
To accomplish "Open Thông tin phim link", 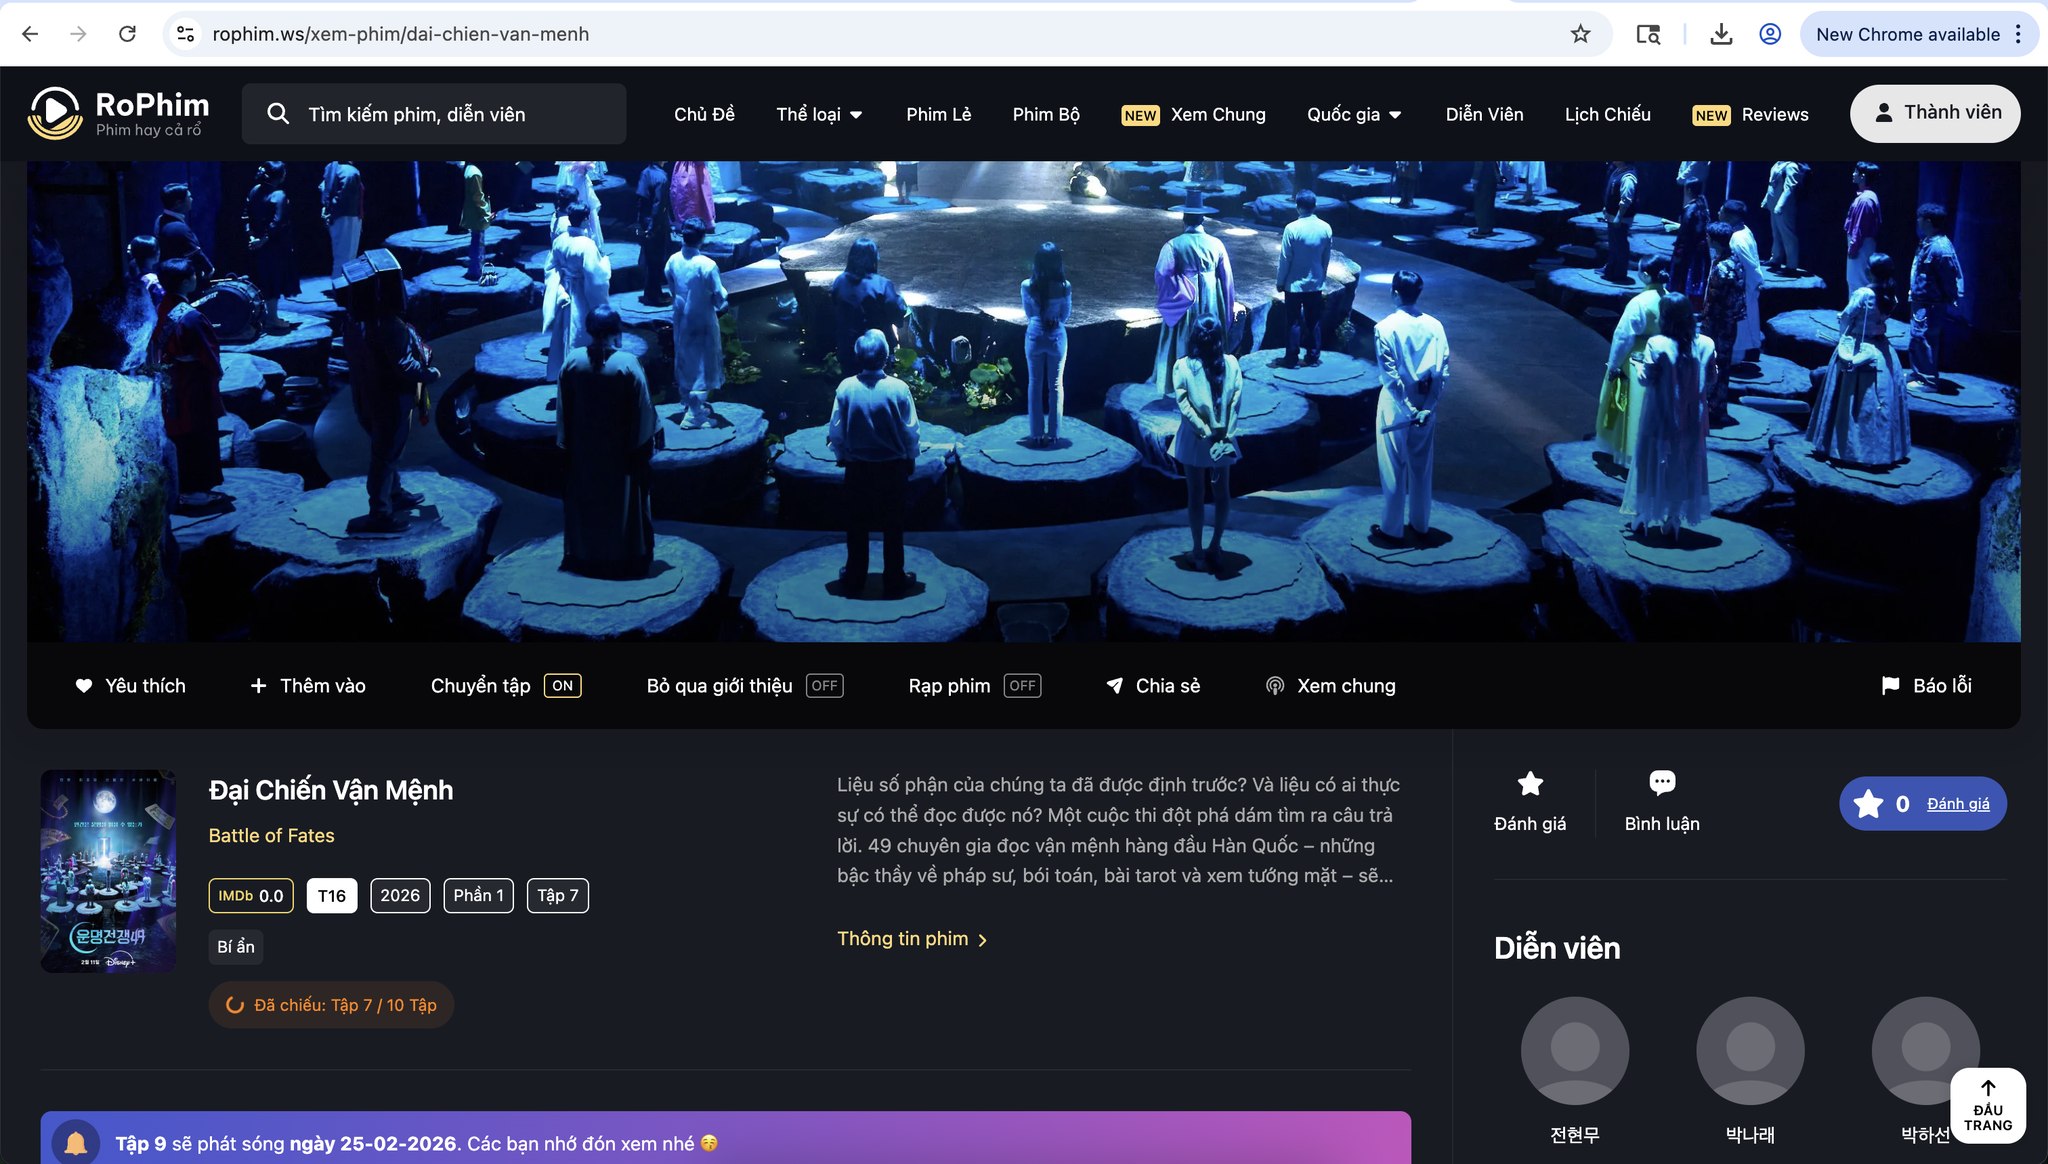I will 912,938.
